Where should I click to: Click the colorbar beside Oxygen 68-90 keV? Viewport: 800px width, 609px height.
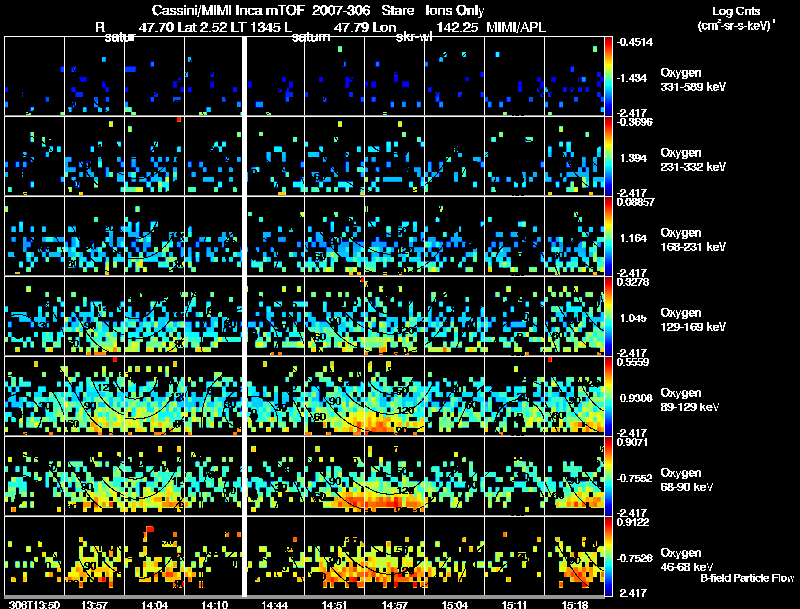(x=608, y=476)
